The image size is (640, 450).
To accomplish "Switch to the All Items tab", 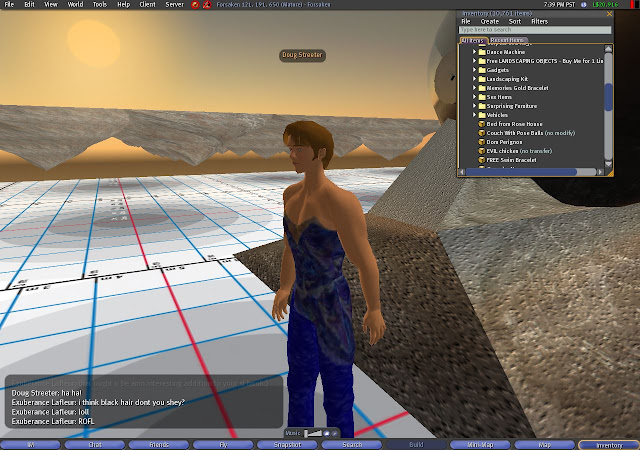I will pyautogui.click(x=473, y=40).
